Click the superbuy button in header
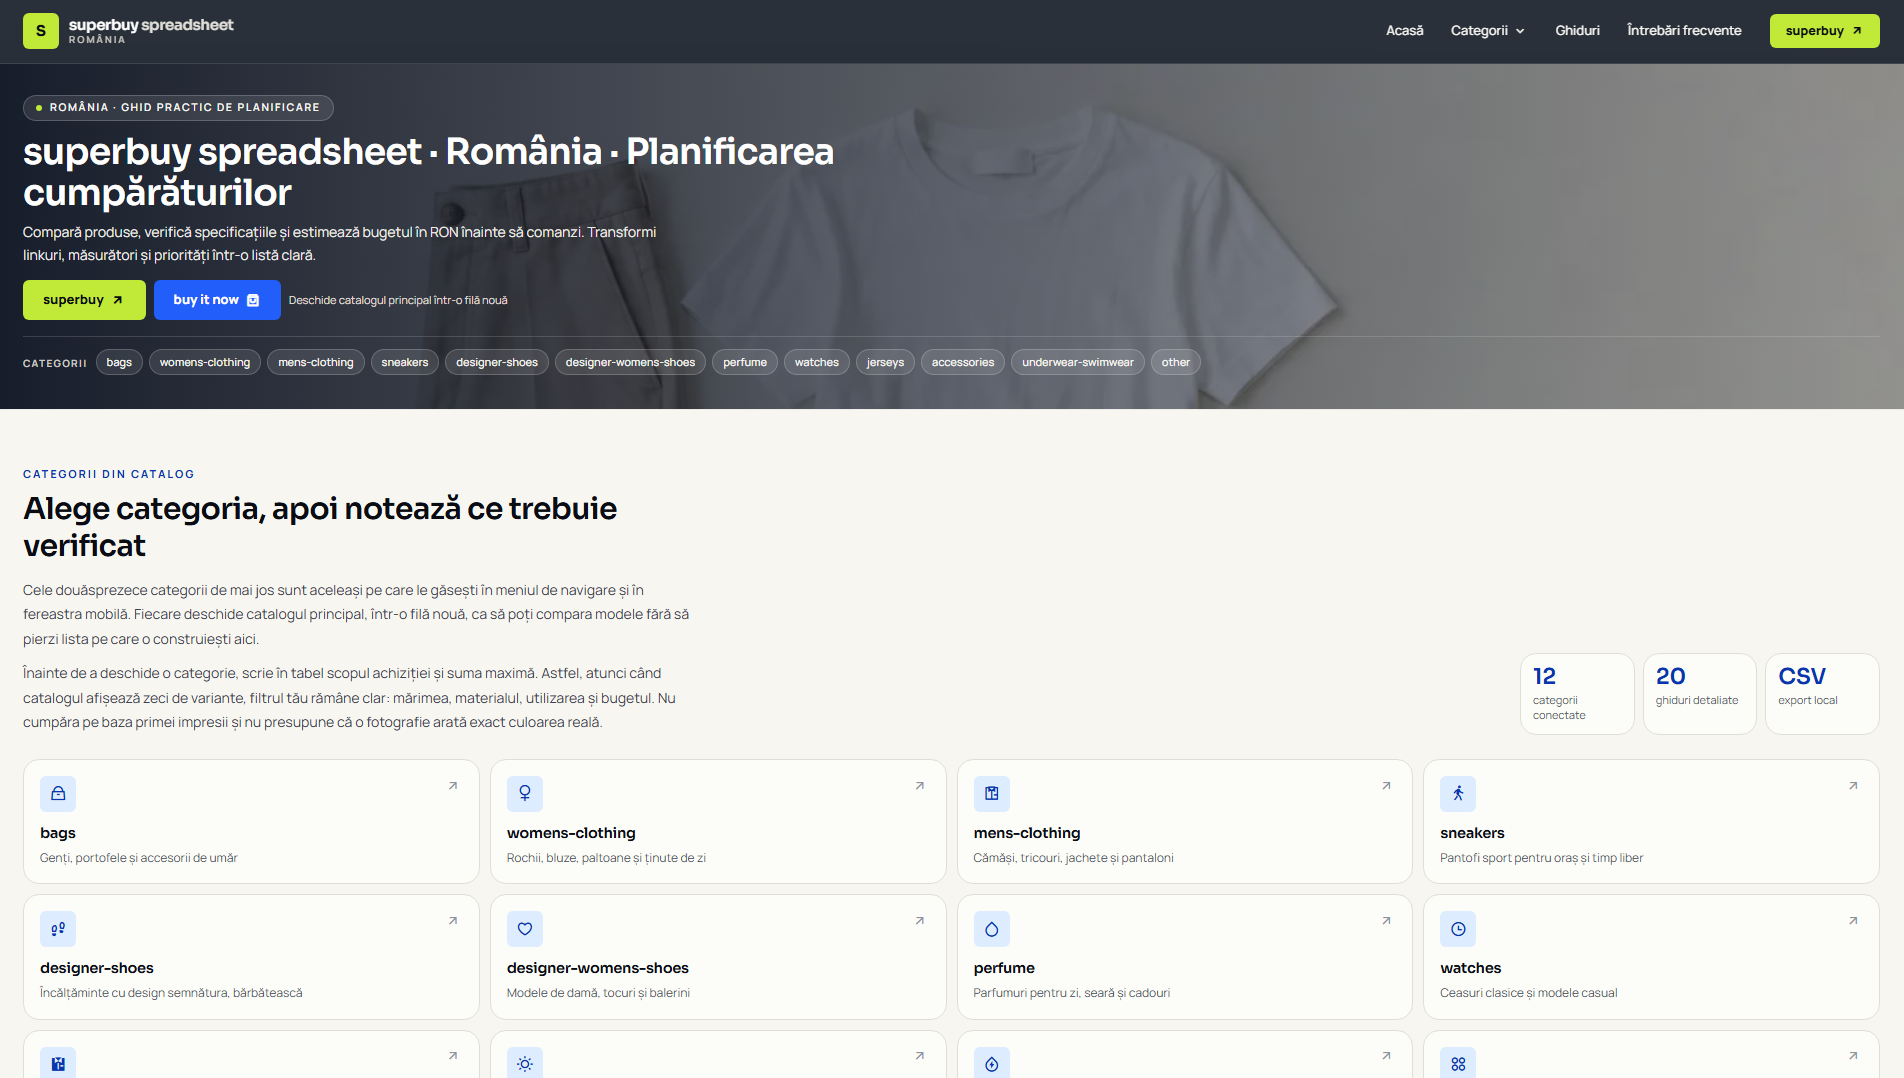1904x1078 pixels. click(x=1824, y=31)
